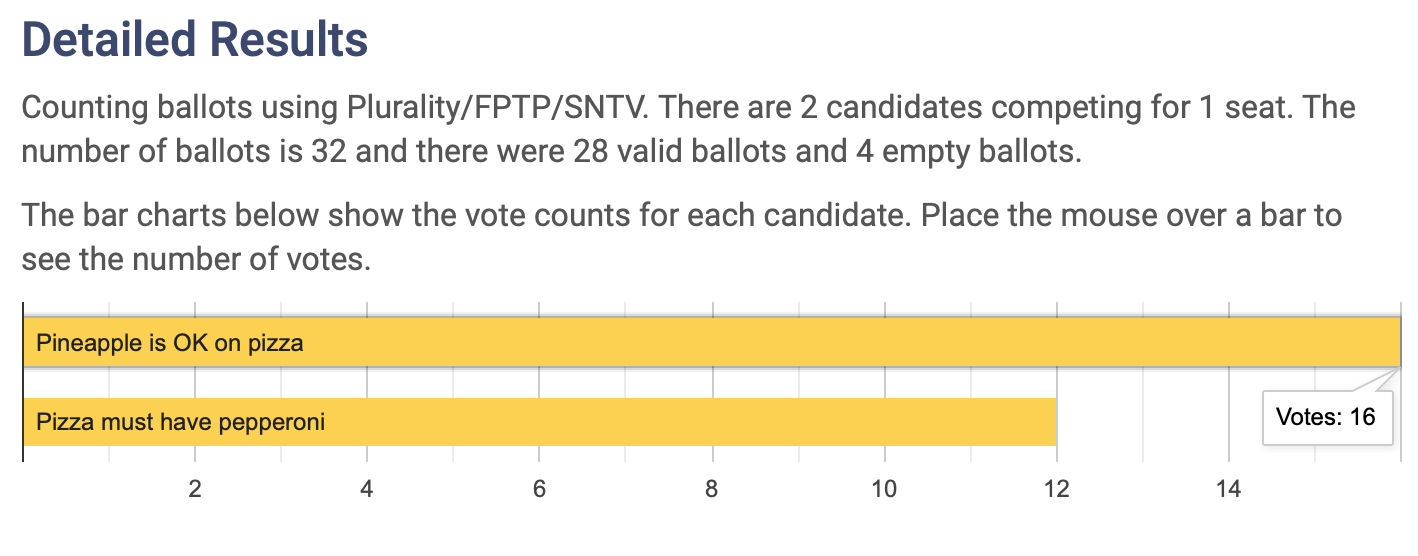
Task: Click axis label 8
Action: coord(712,489)
